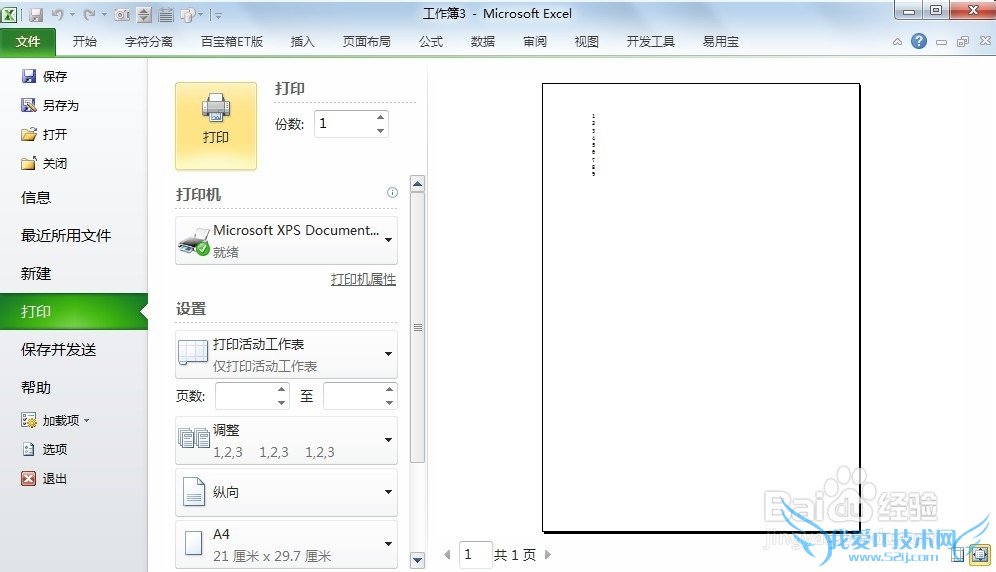This screenshot has width=996, height=572.
Task: Click the copies (份数) number field
Action: point(344,124)
